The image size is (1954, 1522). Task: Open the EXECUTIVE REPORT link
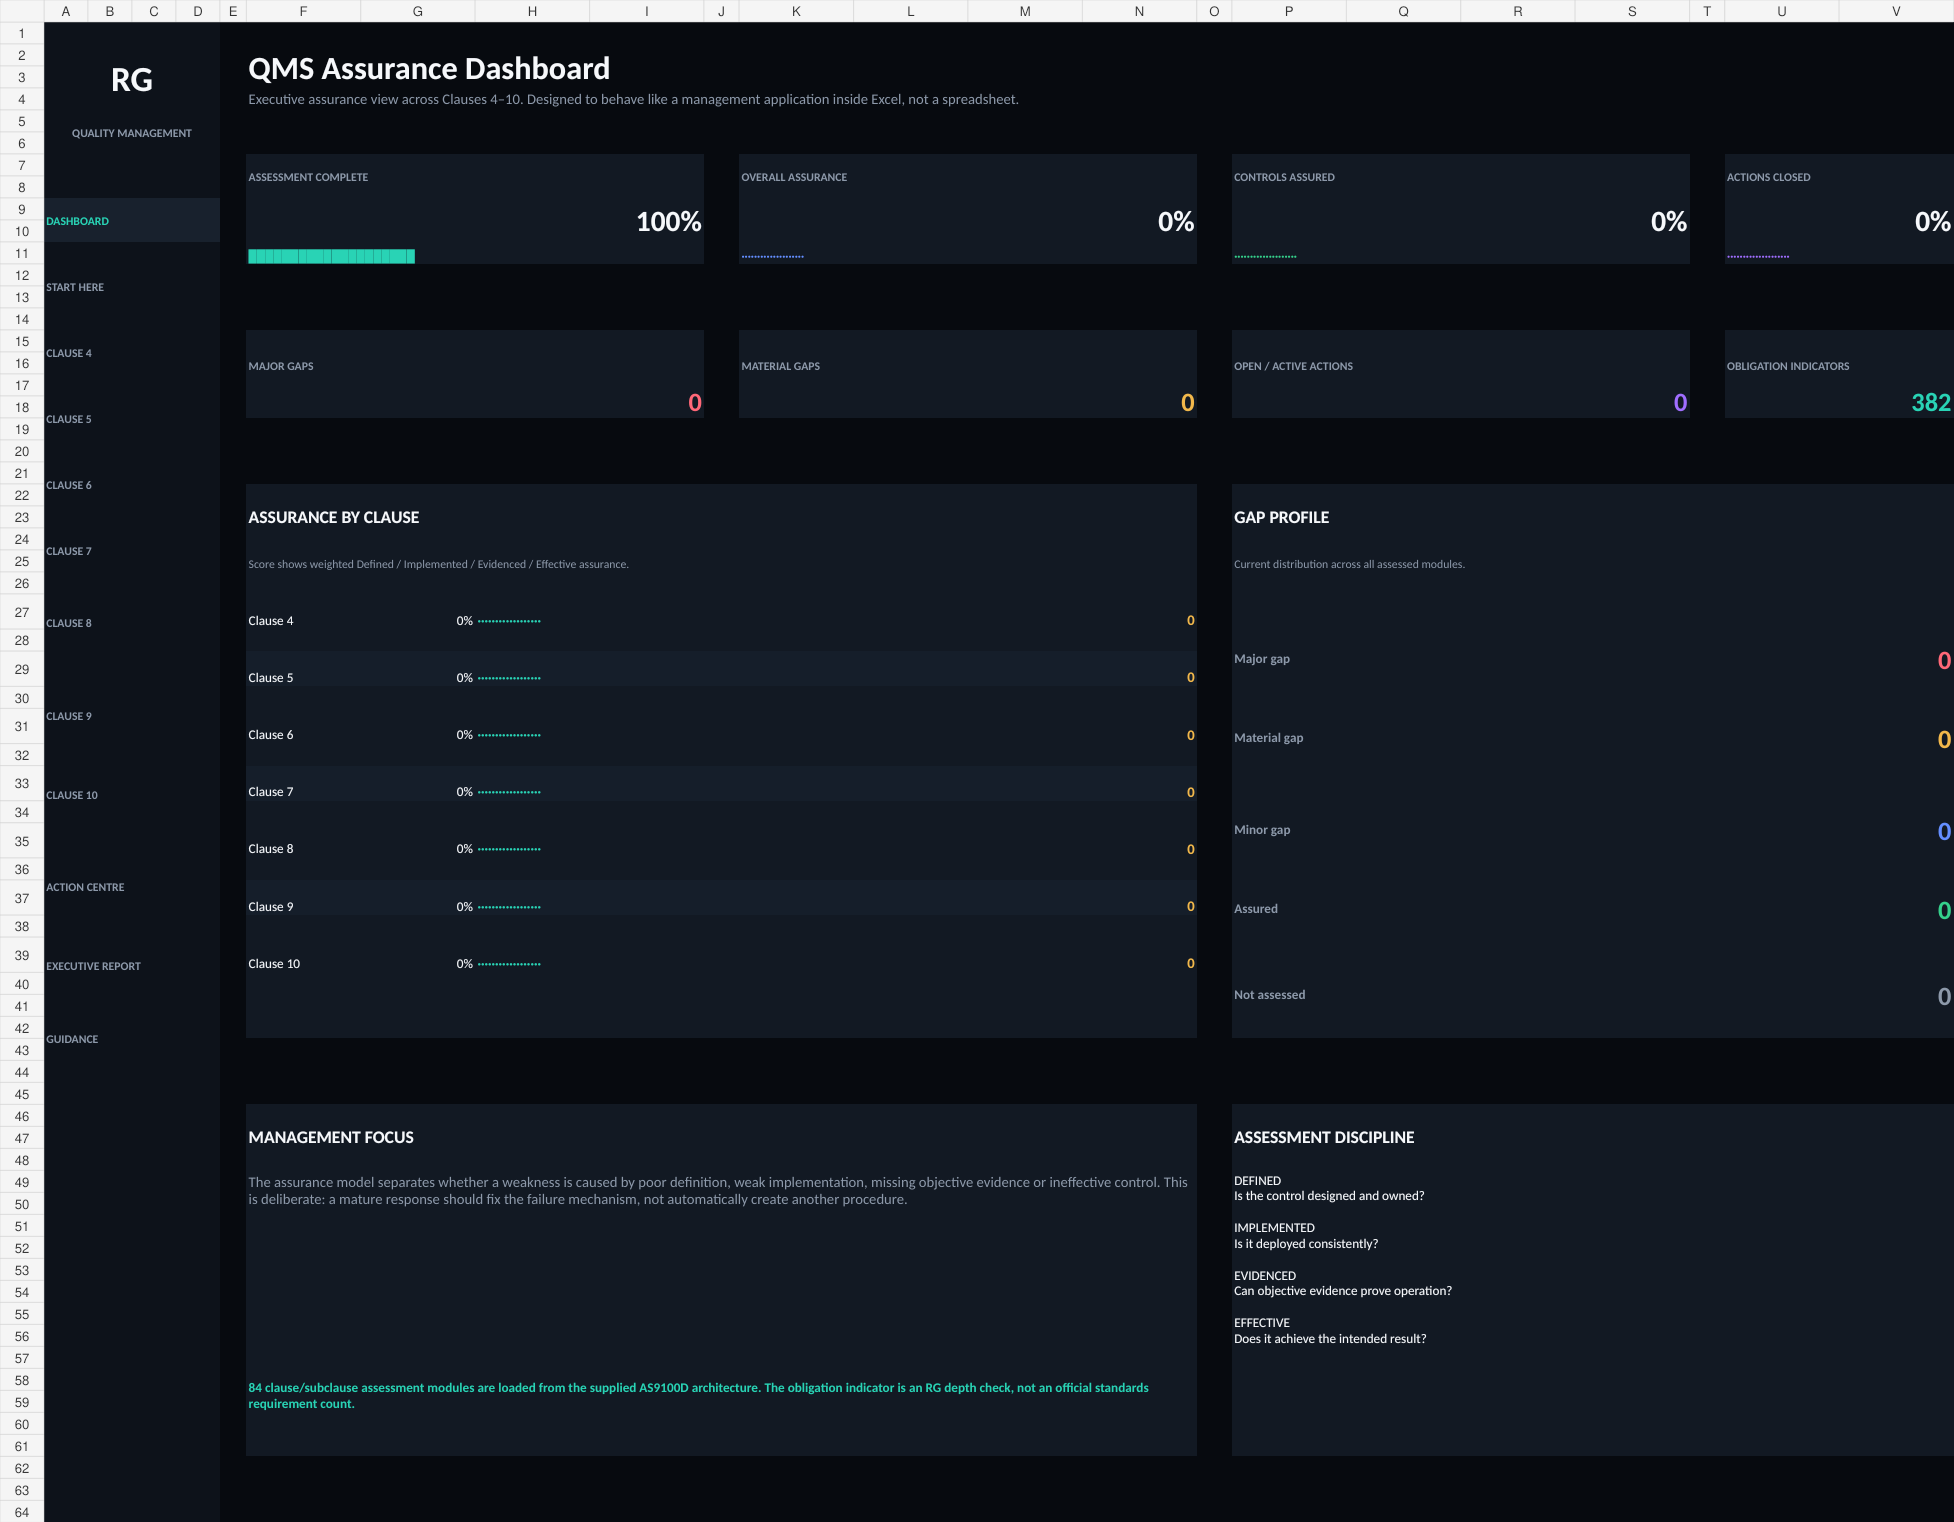(x=93, y=966)
